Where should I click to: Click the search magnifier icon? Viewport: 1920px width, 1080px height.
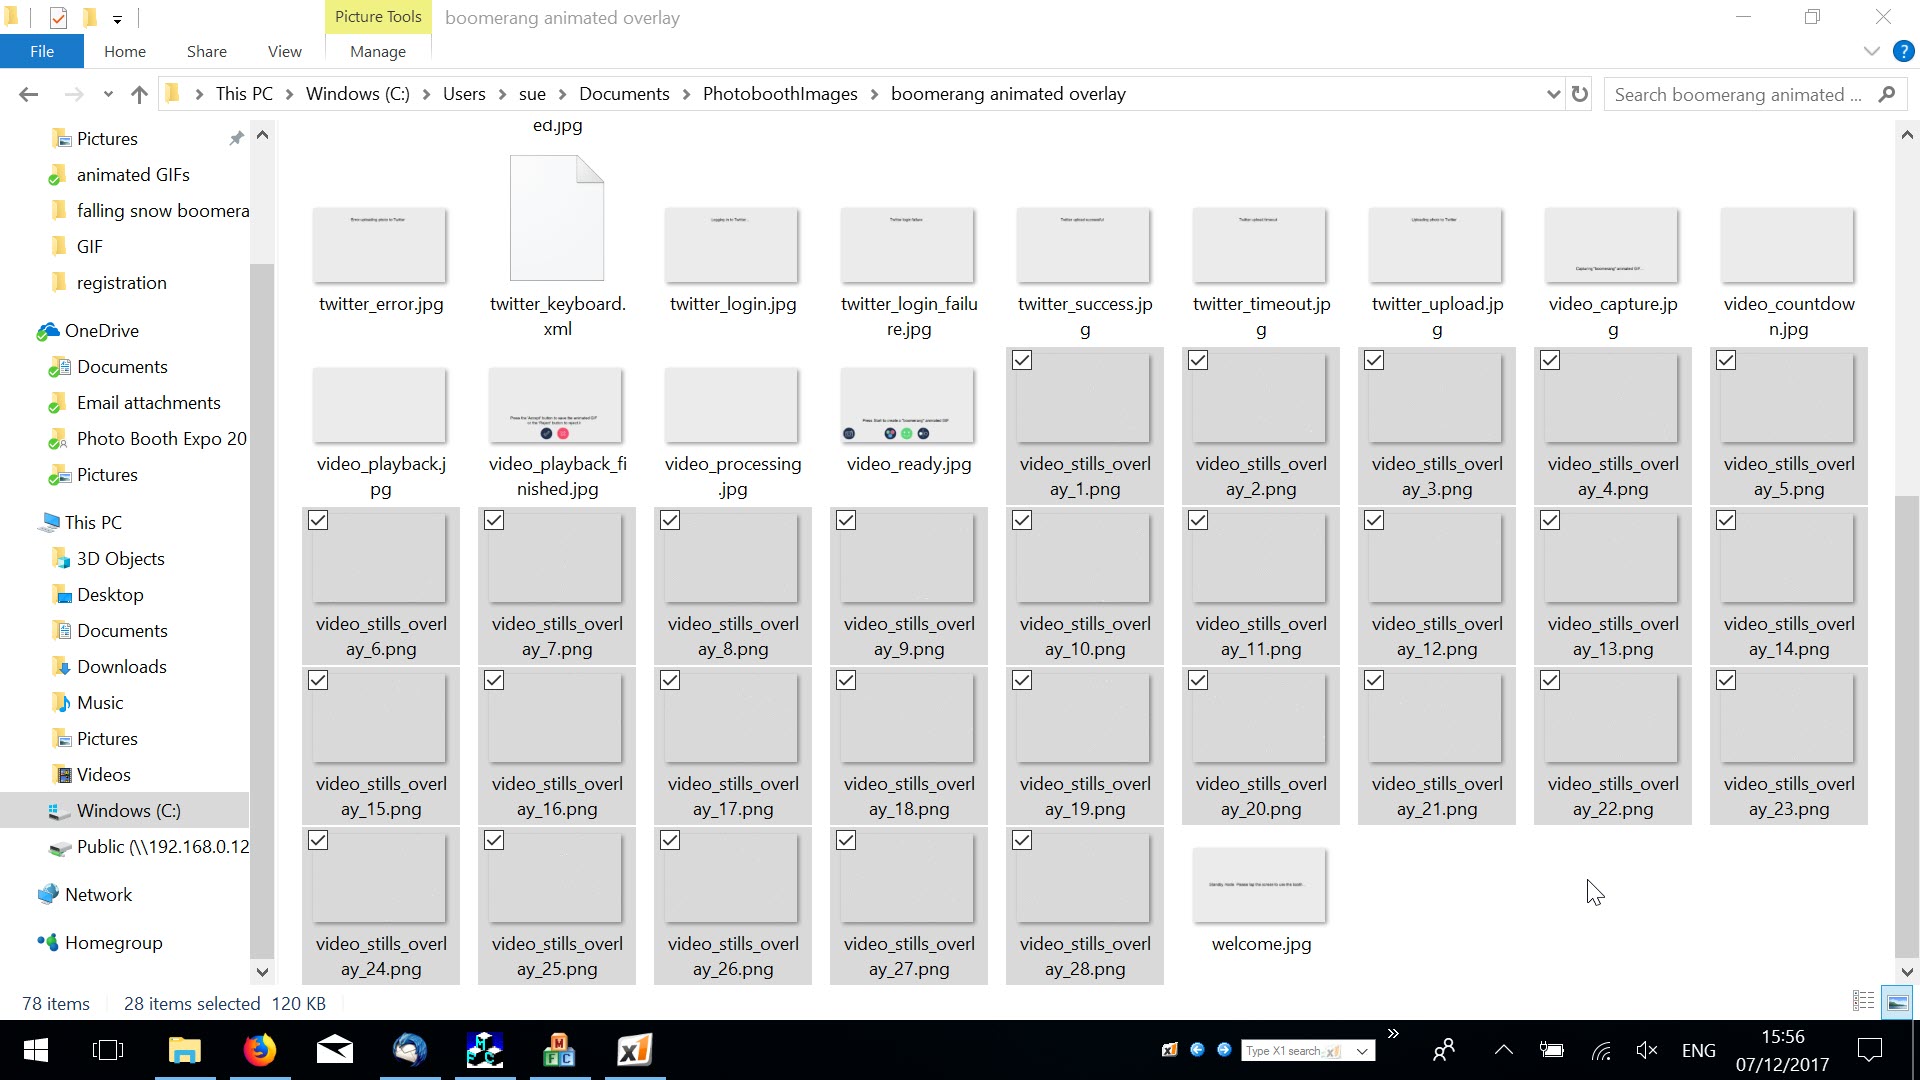pyautogui.click(x=1887, y=94)
